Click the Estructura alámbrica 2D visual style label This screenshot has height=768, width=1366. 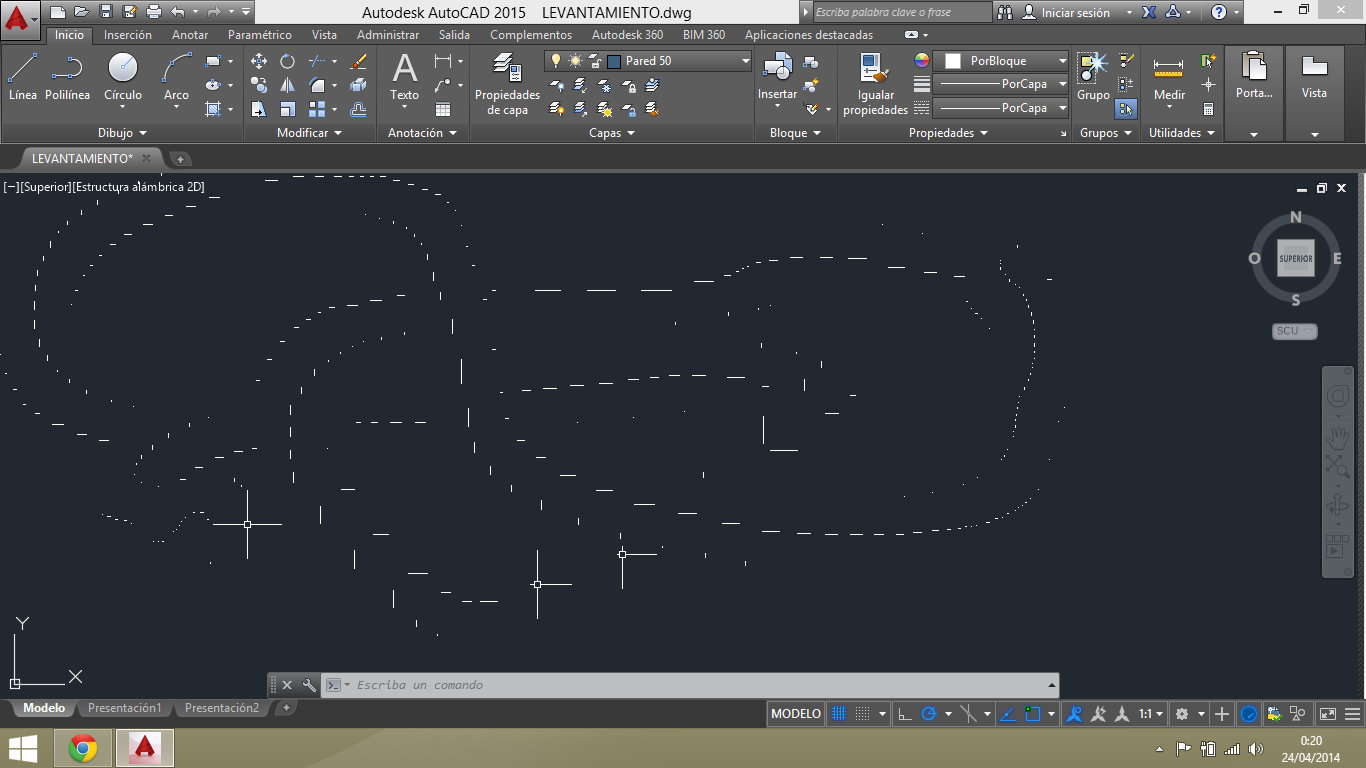(138, 186)
